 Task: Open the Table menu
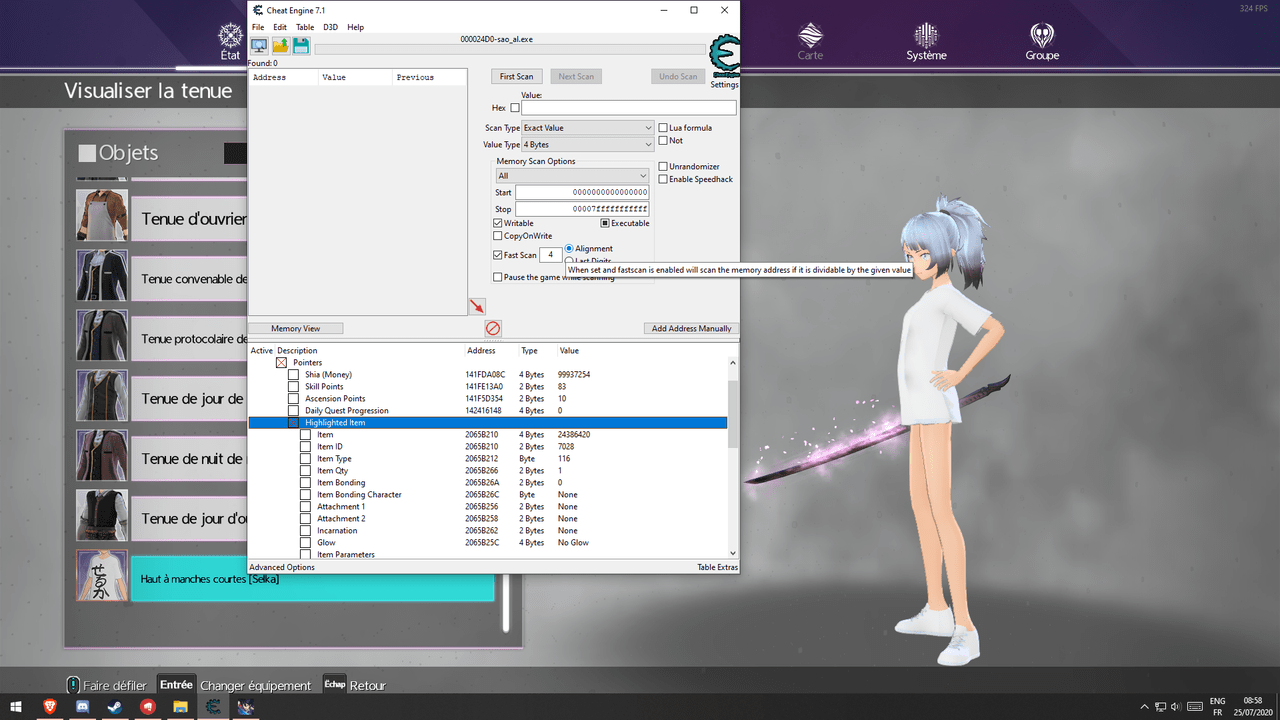305,27
